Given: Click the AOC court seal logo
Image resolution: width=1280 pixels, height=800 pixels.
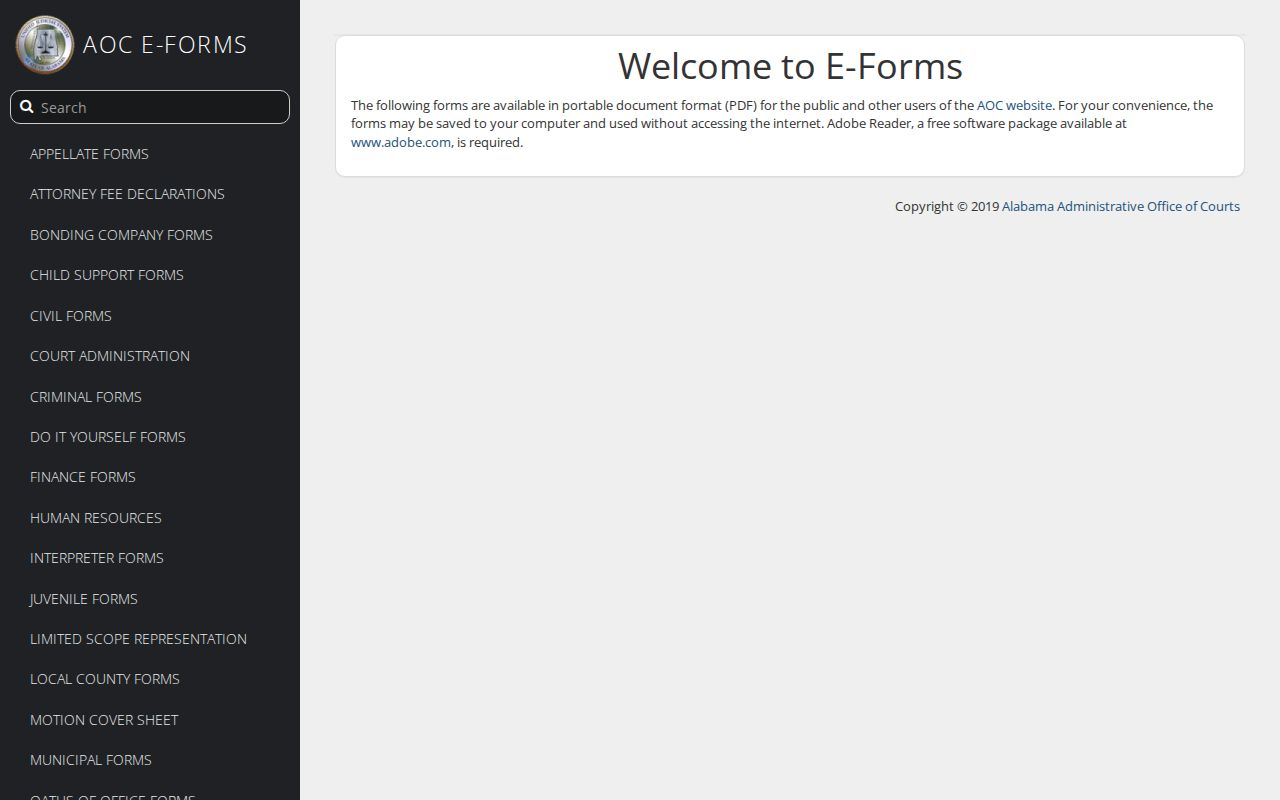Looking at the screenshot, I should [x=44, y=44].
